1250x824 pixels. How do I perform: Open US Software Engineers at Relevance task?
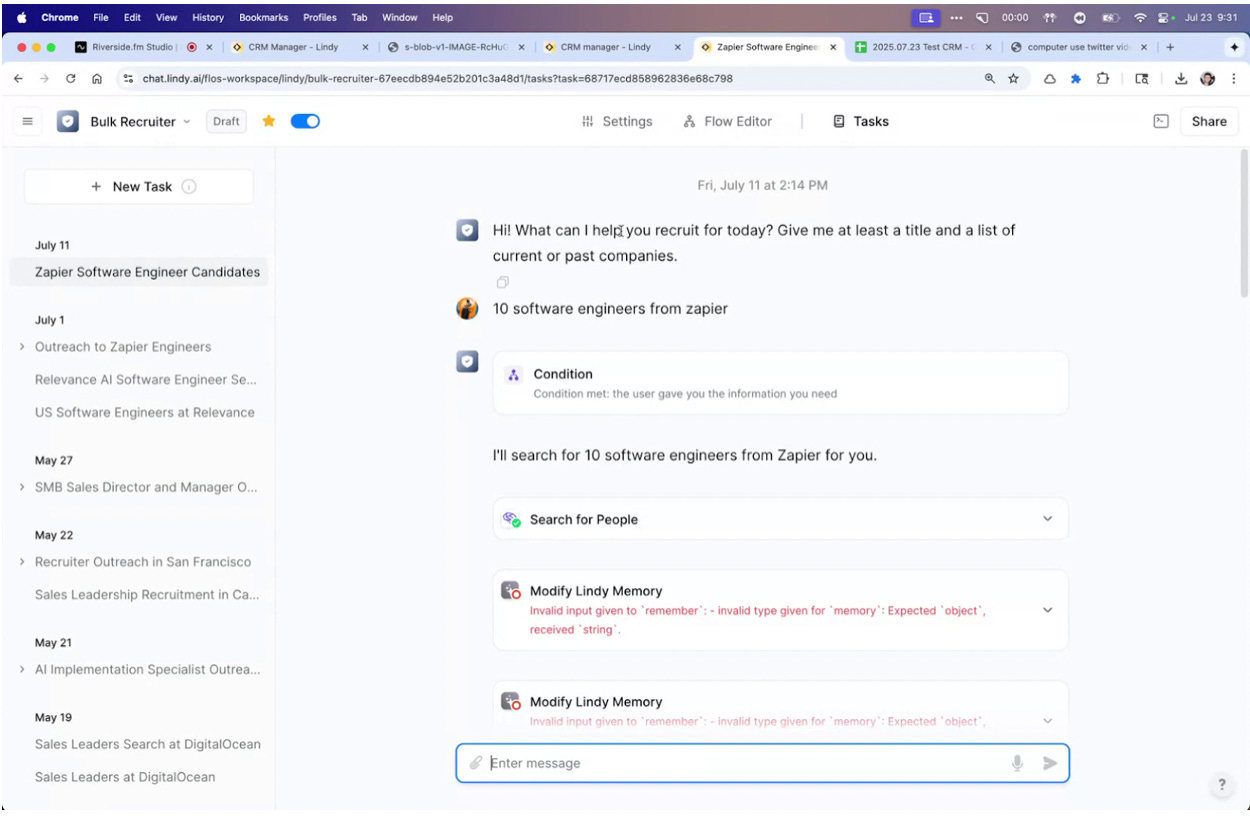pos(145,412)
